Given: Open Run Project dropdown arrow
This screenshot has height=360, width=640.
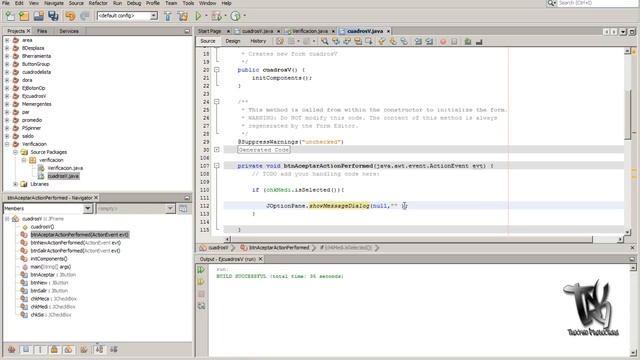Looking at the screenshot, I should [x=206, y=16].
